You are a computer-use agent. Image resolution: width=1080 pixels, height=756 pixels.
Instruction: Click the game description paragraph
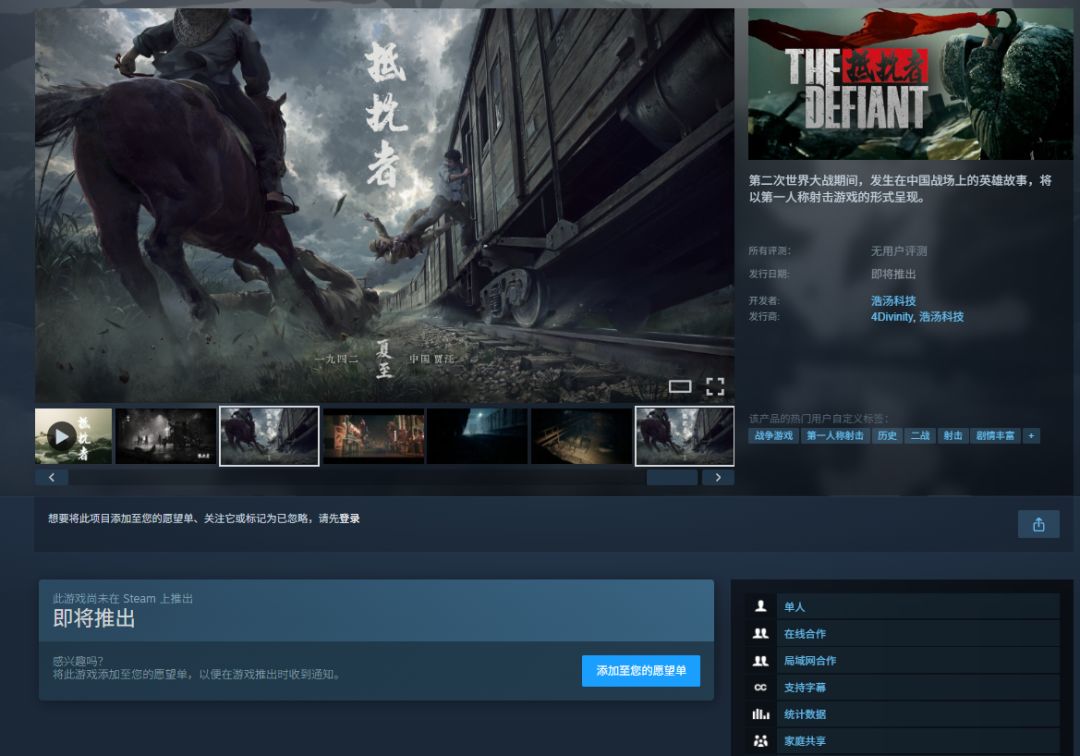click(x=900, y=189)
